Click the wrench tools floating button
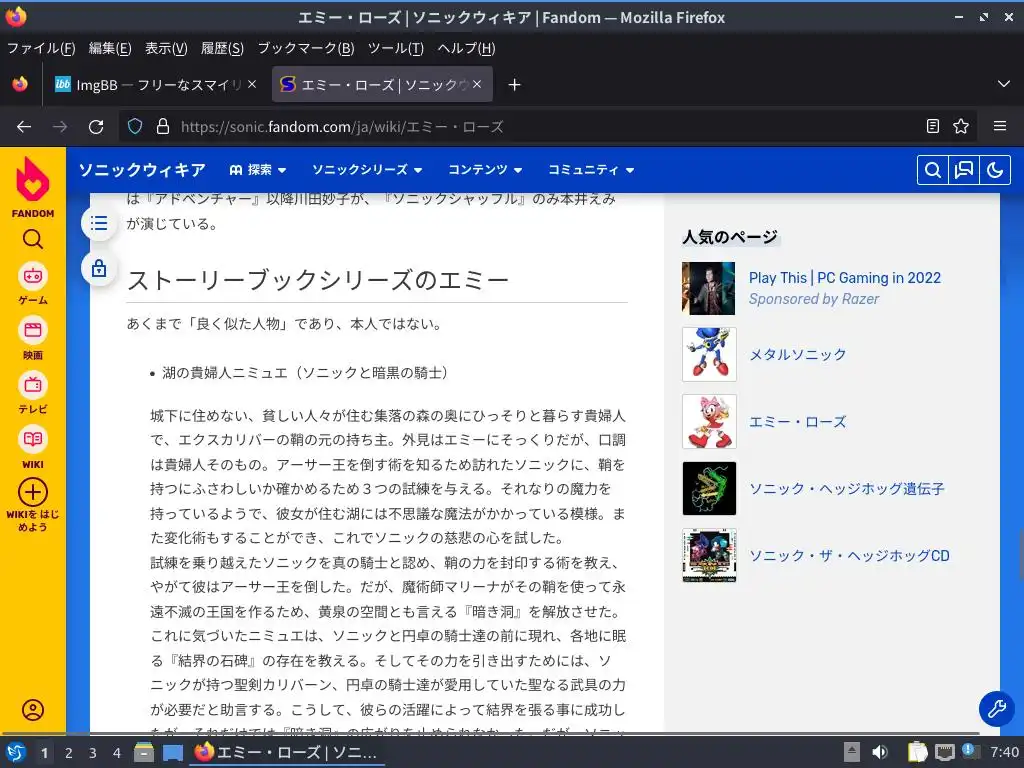The image size is (1024, 768). [997, 708]
